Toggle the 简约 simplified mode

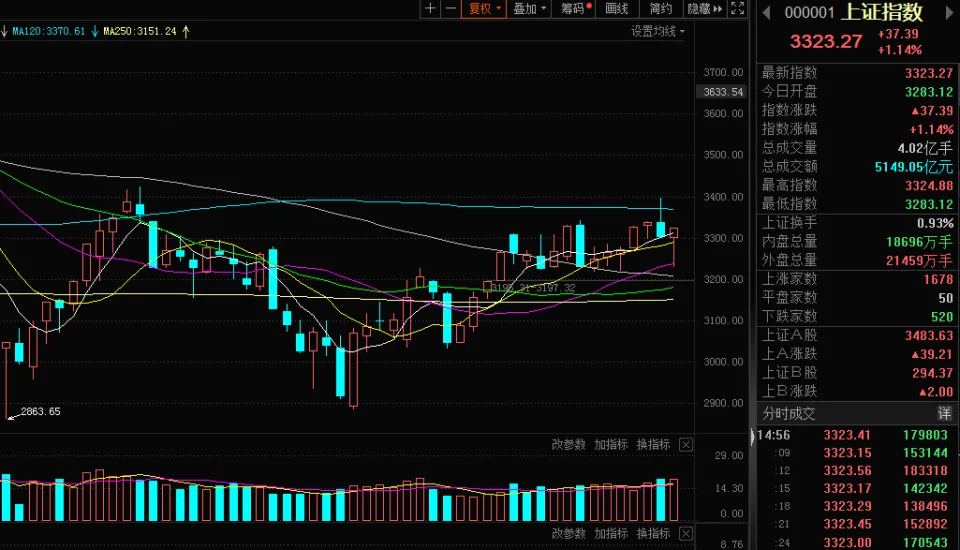(660, 9)
